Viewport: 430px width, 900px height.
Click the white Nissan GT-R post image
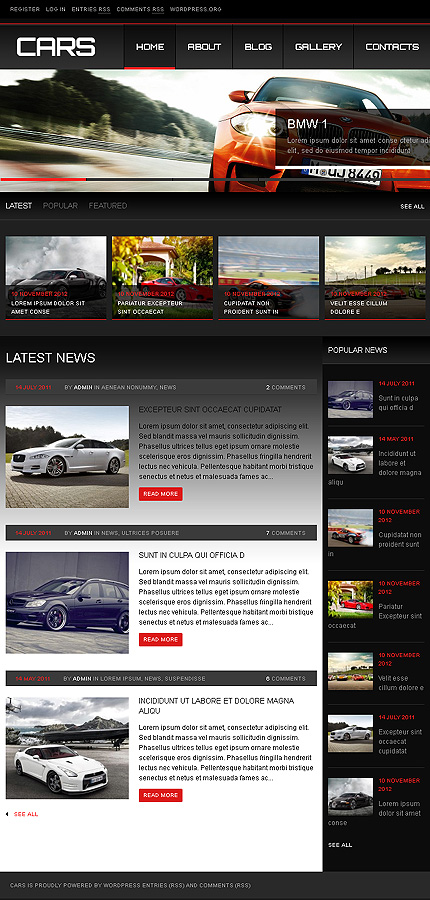[67, 748]
